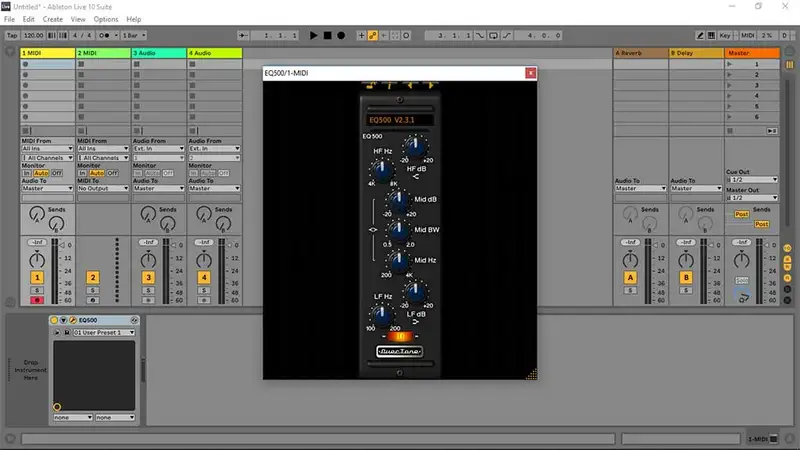Screen dimensions: 800x450
Task: Click the Session Record circle button
Action: 406,35
